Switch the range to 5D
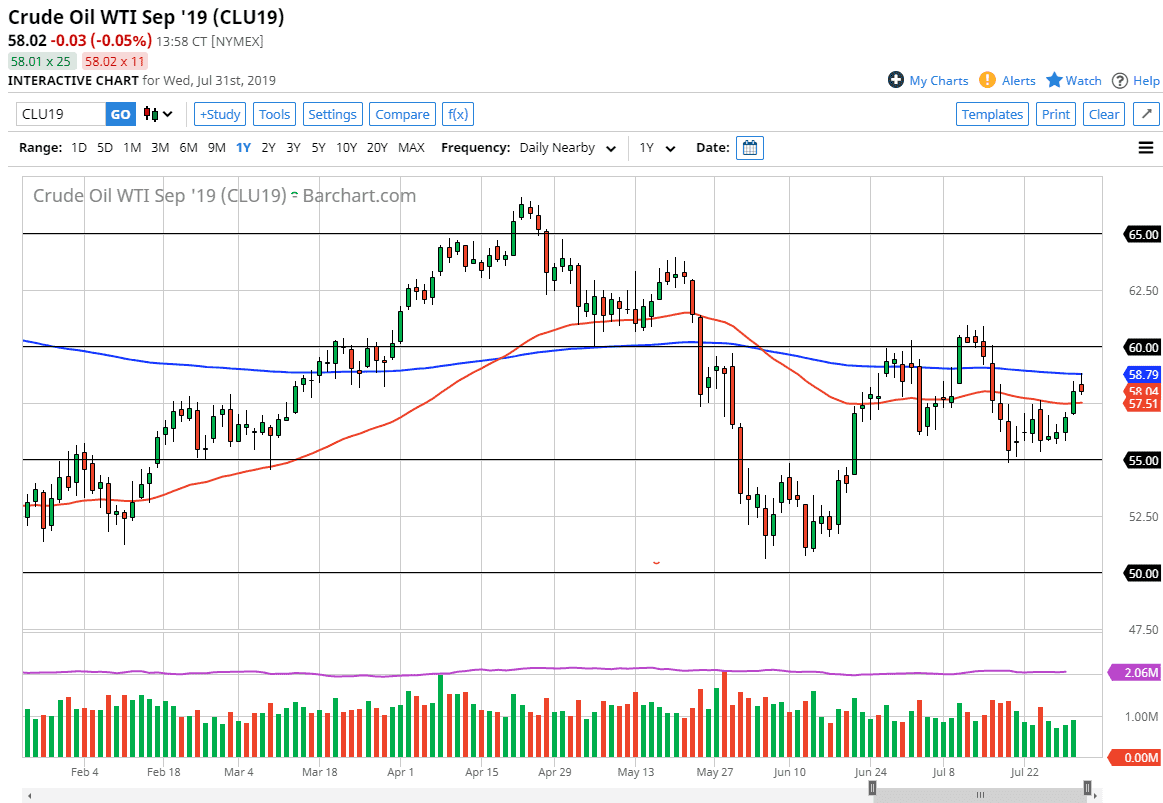This screenshot has width=1163, height=803. click(x=104, y=147)
